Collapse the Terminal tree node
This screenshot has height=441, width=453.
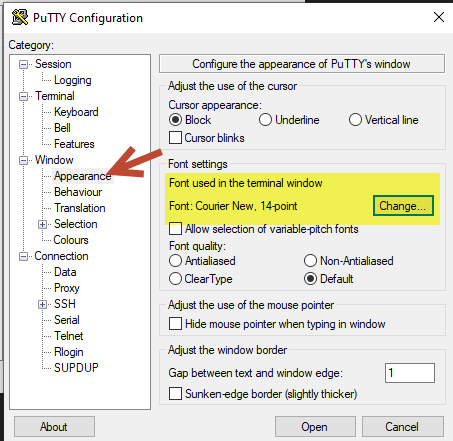[x=23, y=96]
